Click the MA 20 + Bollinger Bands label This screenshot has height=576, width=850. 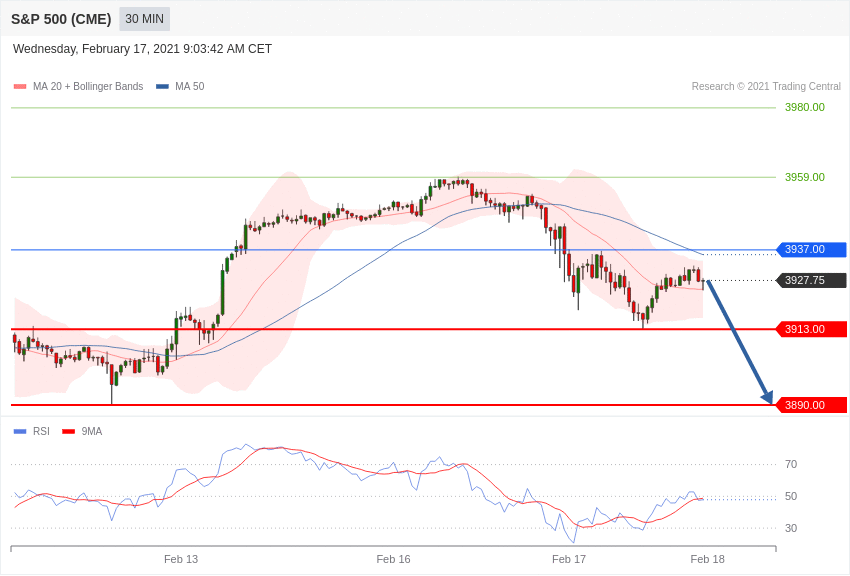tap(88, 87)
